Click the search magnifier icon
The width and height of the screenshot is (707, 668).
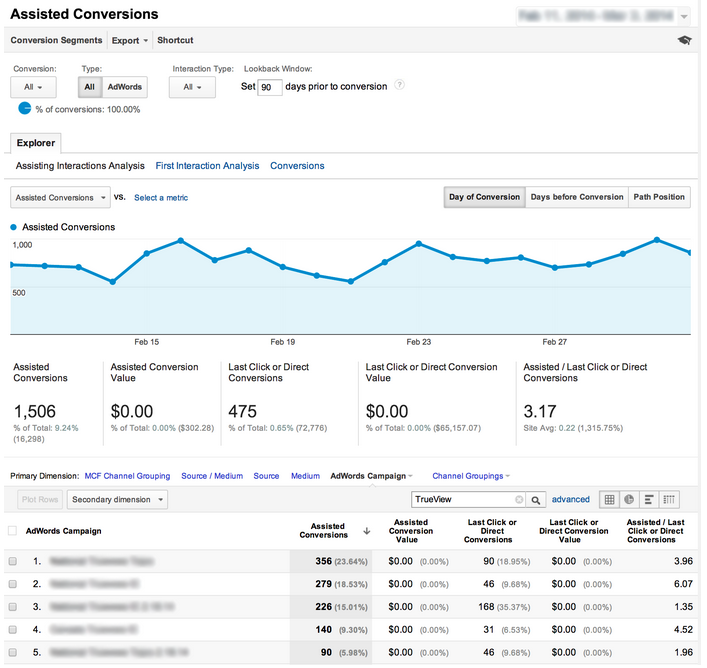537,499
